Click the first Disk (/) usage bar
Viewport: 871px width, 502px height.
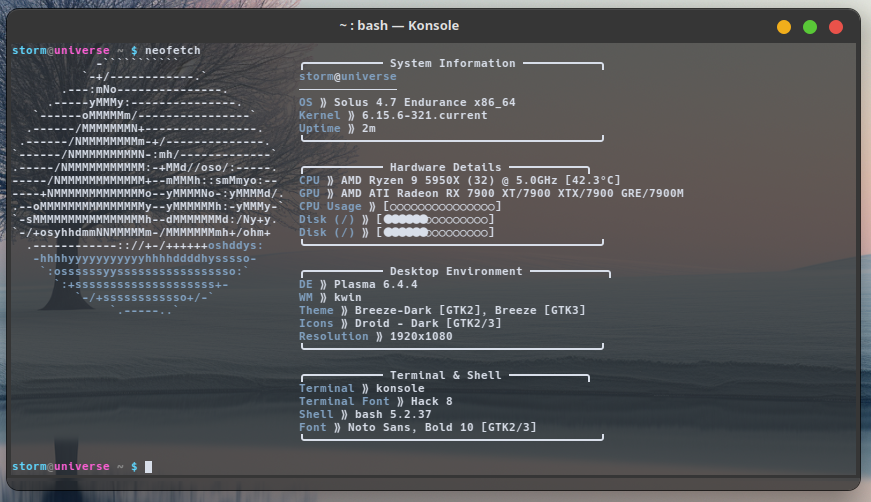(x=435, y=219)
